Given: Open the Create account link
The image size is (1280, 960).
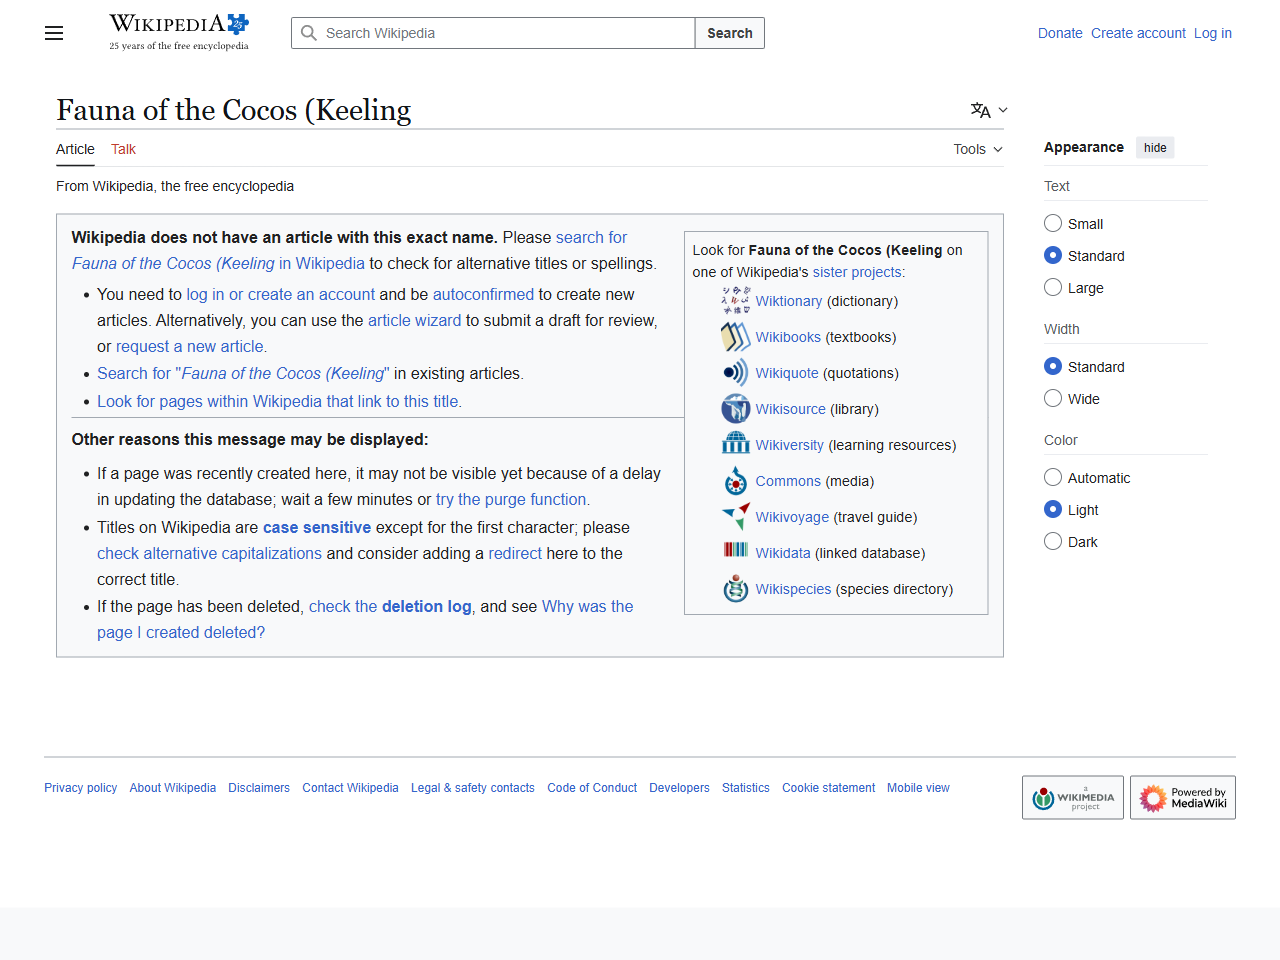Looking at the screenshot, I should pos(1138,33).
